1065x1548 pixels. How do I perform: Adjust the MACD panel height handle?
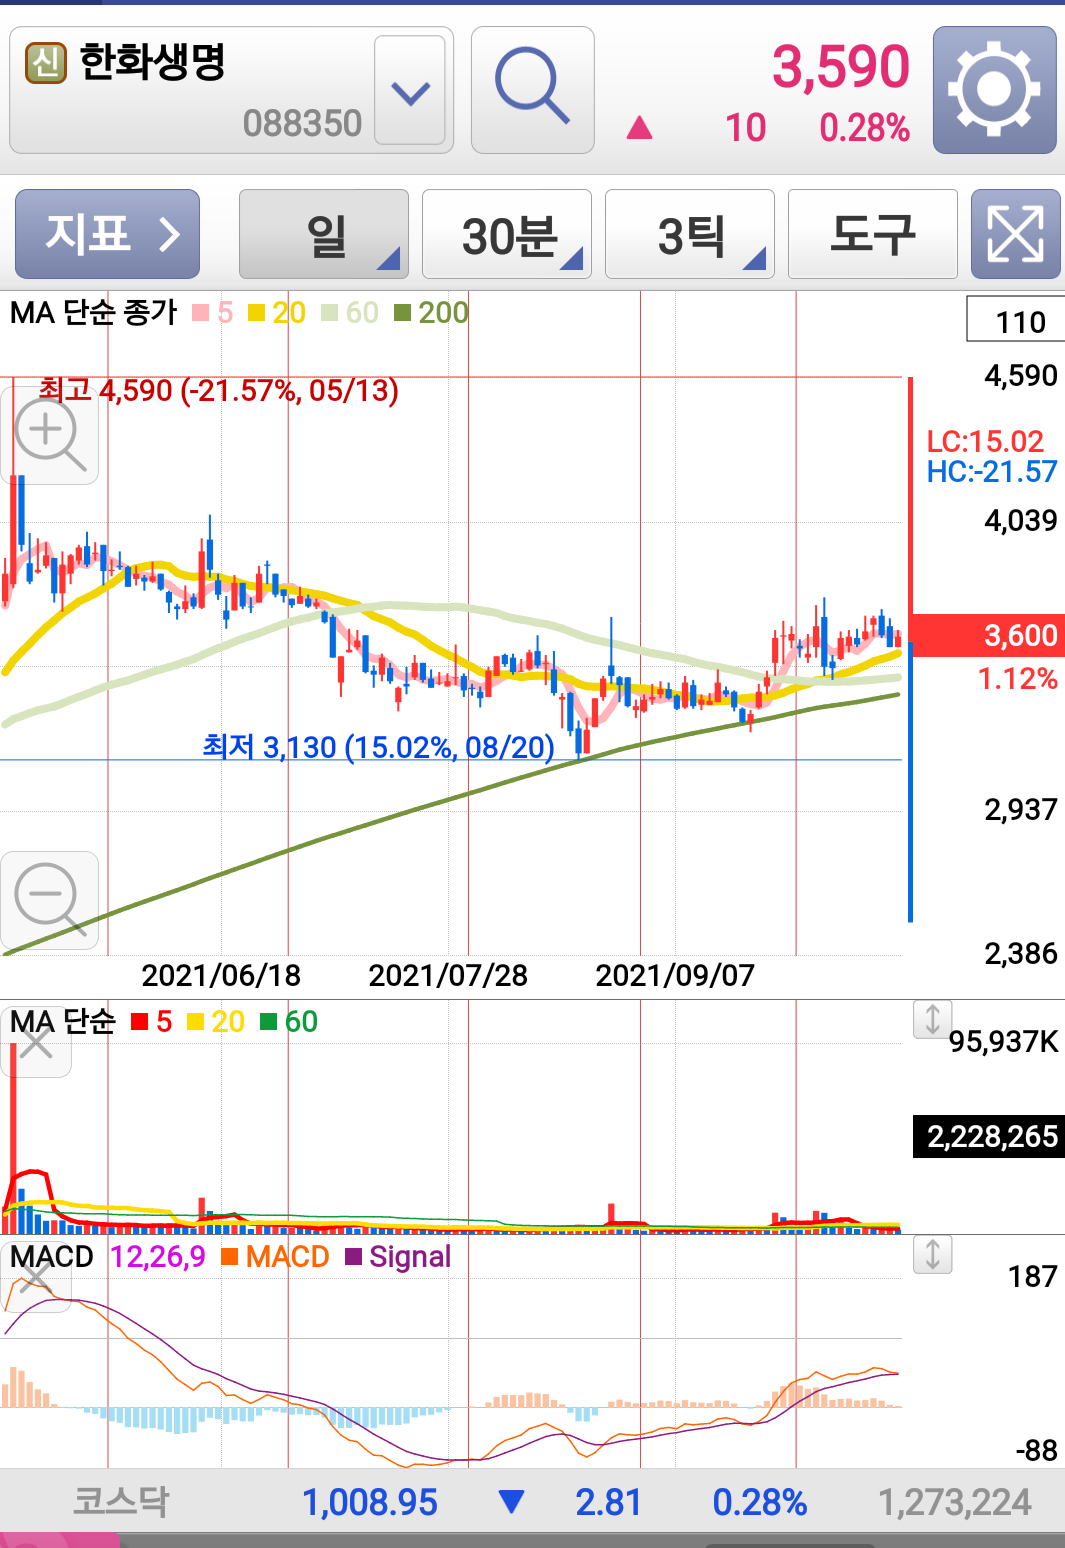pos(932,1254)
